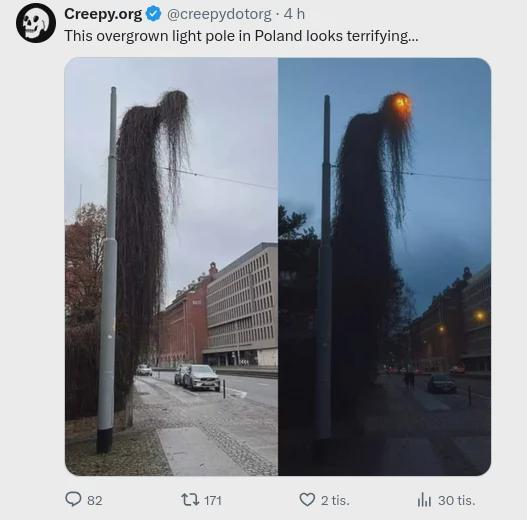Screen dimensions: 527x520
Task: Open the 4 h timestamp link
Action: [294, 14]
